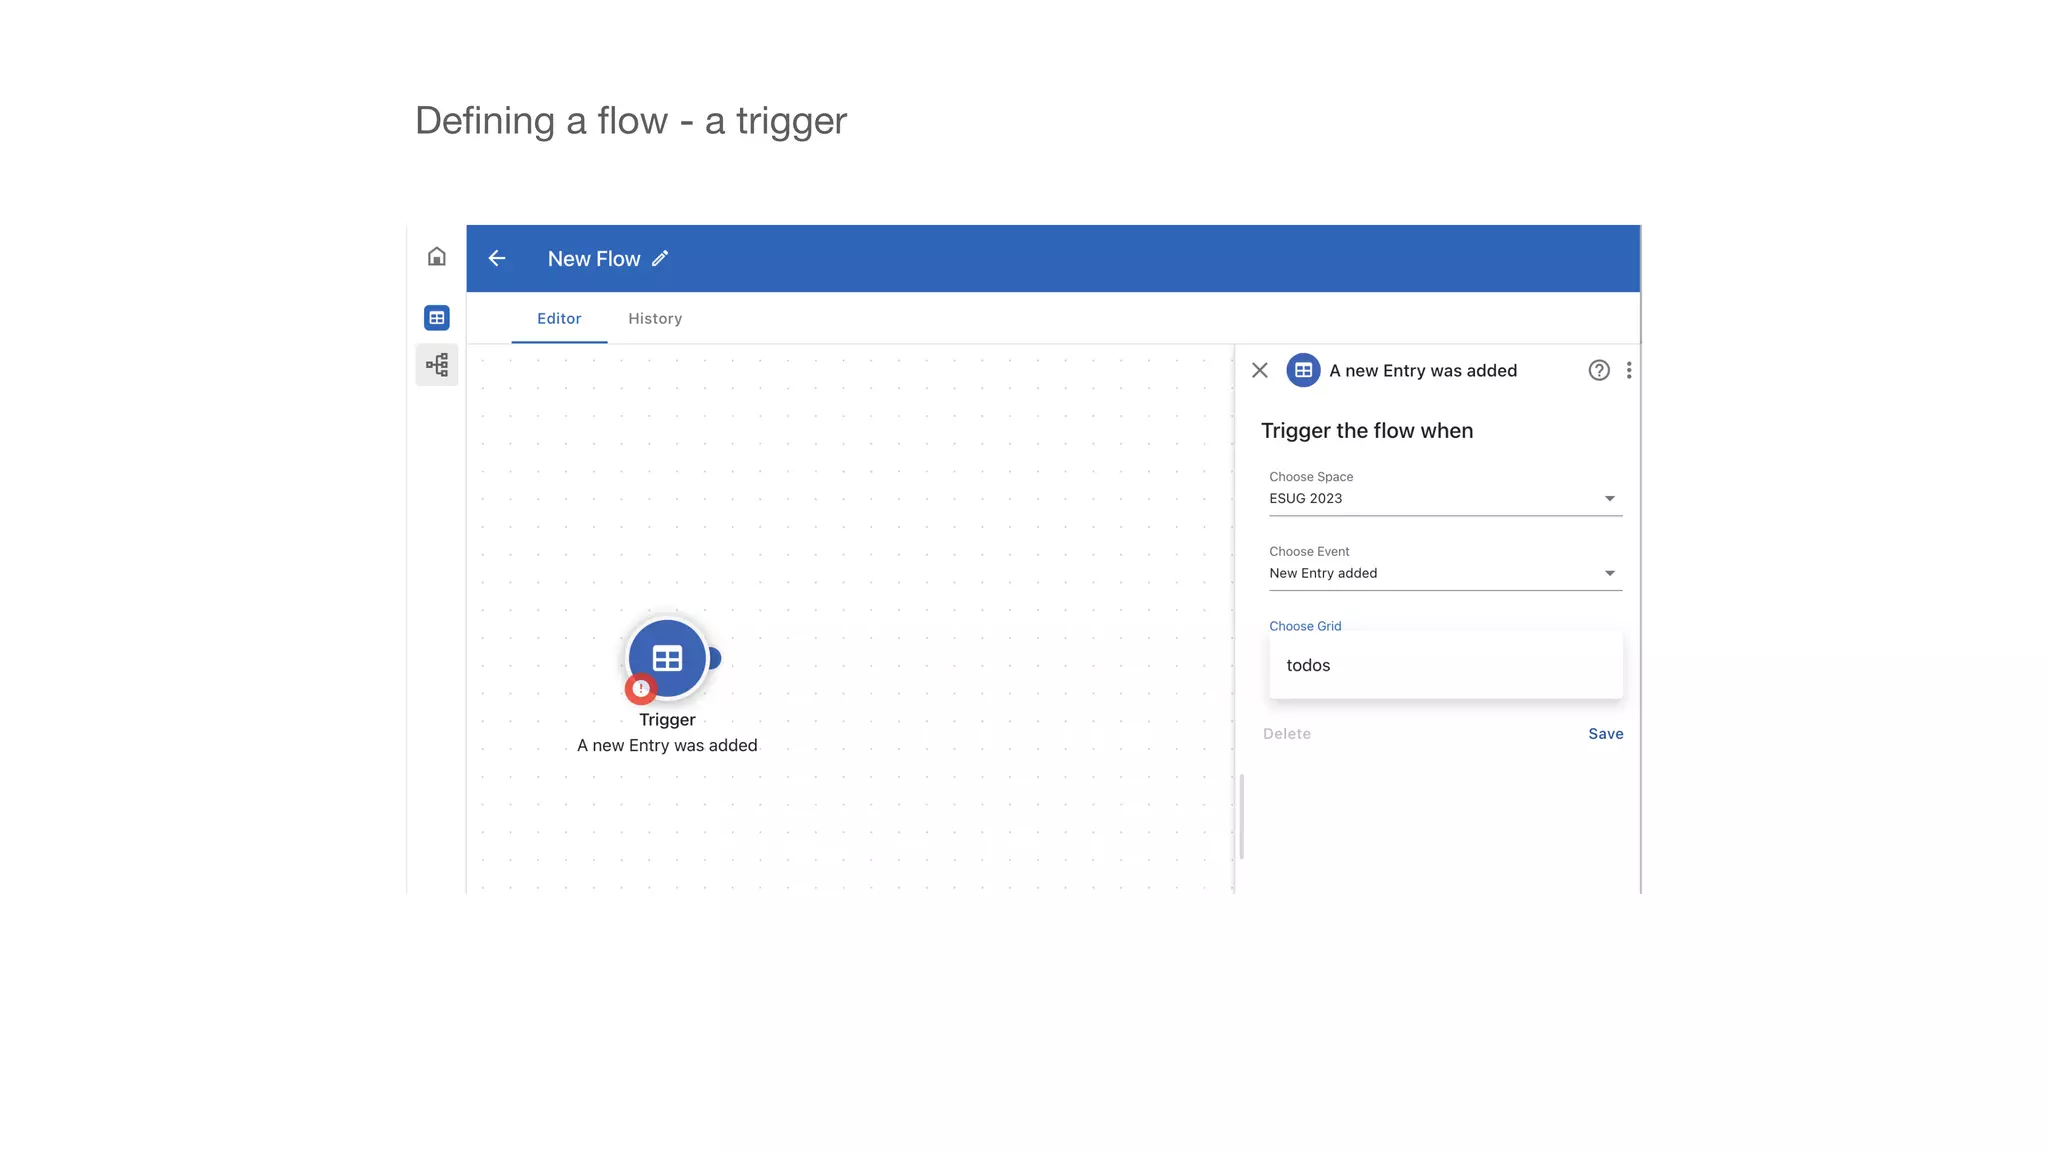Click the Trigger node on canvas
The width and height of the screenshot is (2048, 1152).
coord(667,658)
